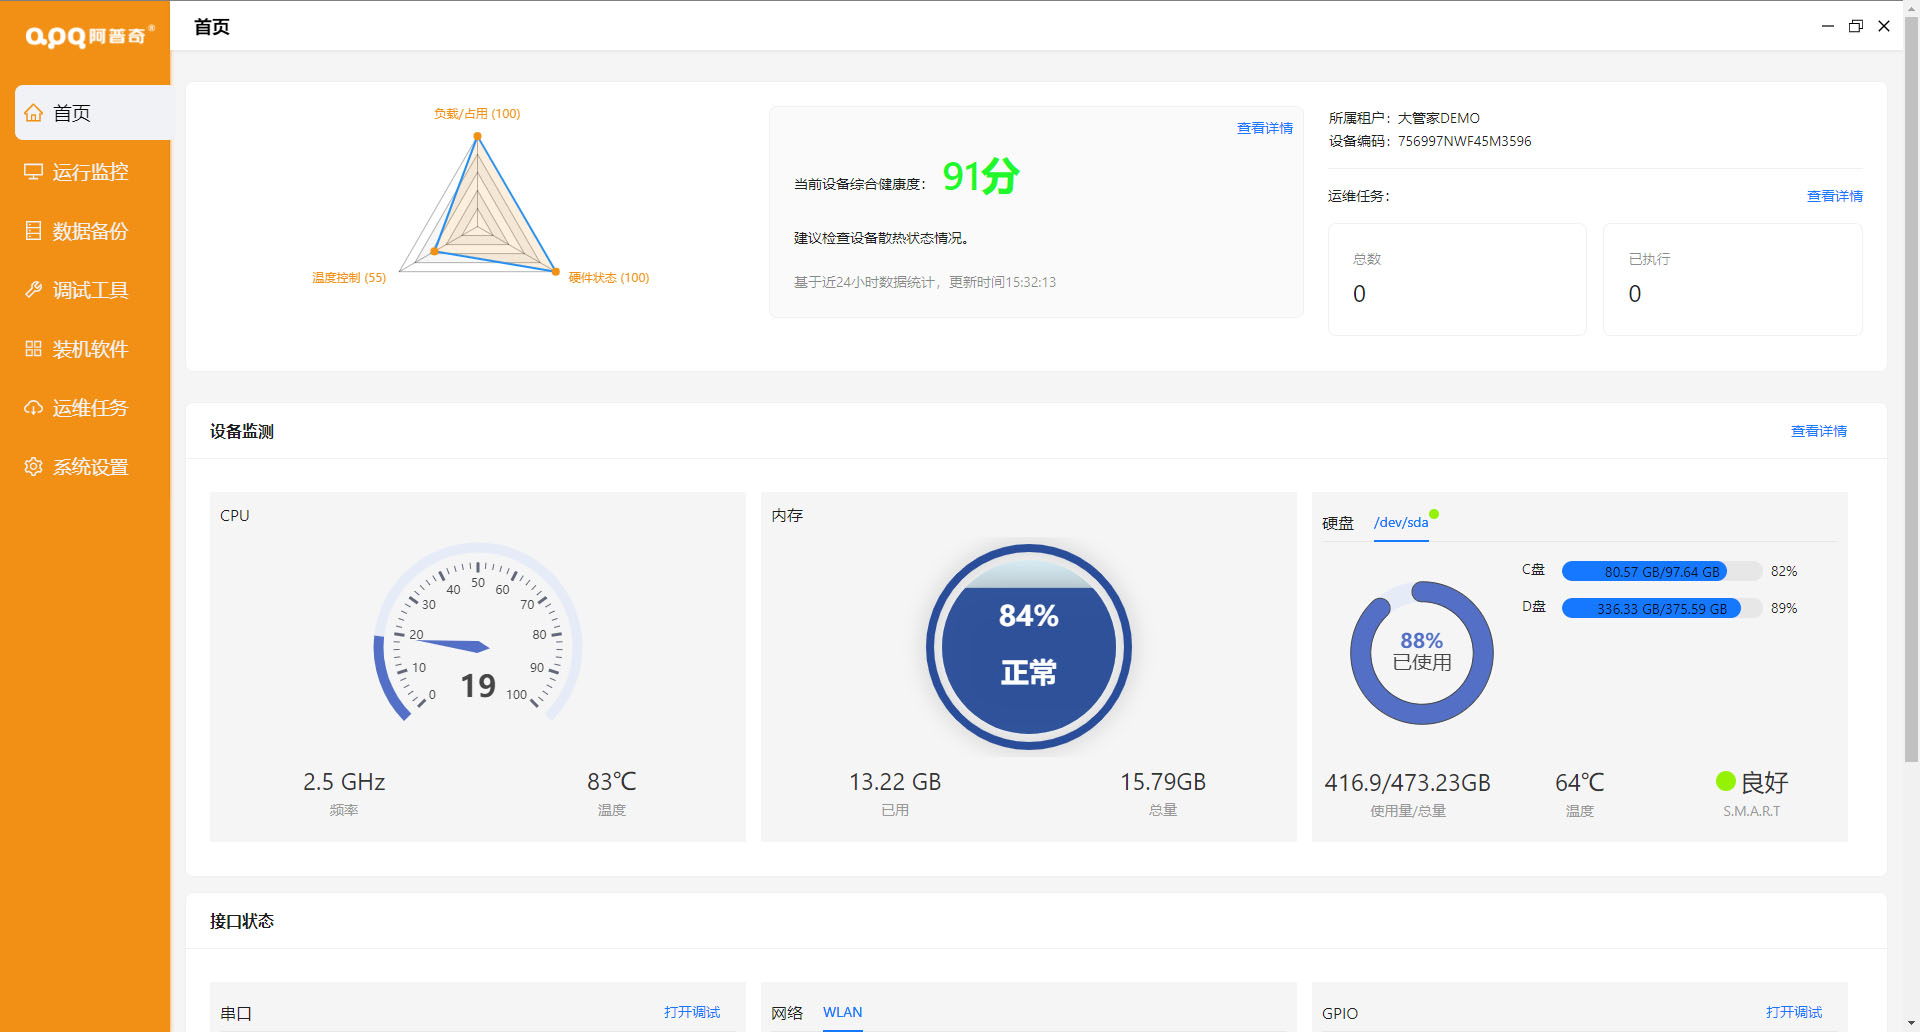This screenshot has width=1920, height=1032.
Task: Click 打开调试 for GPIO panel
Action: (1793, 1012)
